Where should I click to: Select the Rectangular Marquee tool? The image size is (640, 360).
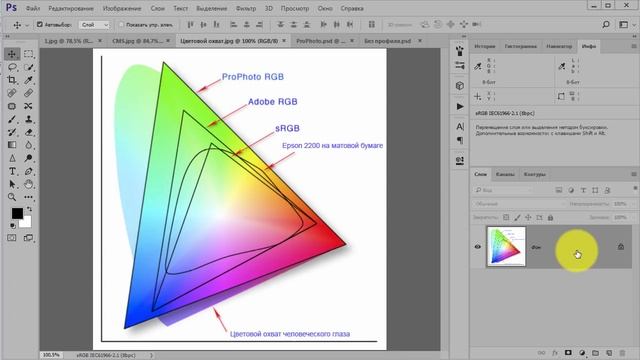(x=28, y=54)
